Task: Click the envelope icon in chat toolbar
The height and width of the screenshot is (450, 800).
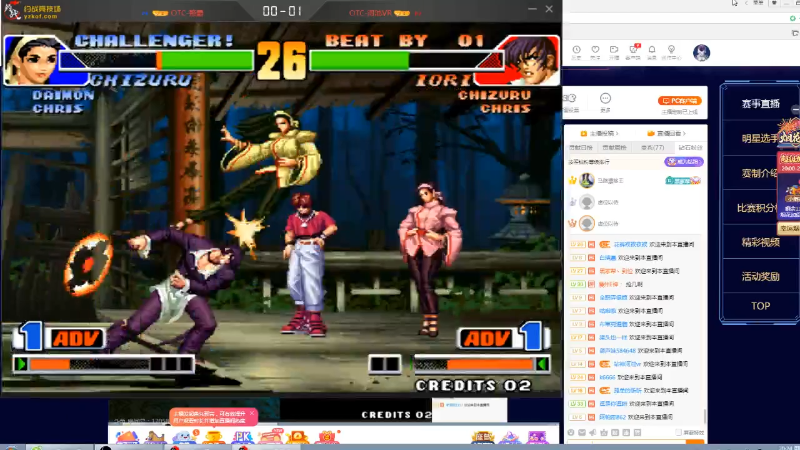Action: (x=582, y=433)
